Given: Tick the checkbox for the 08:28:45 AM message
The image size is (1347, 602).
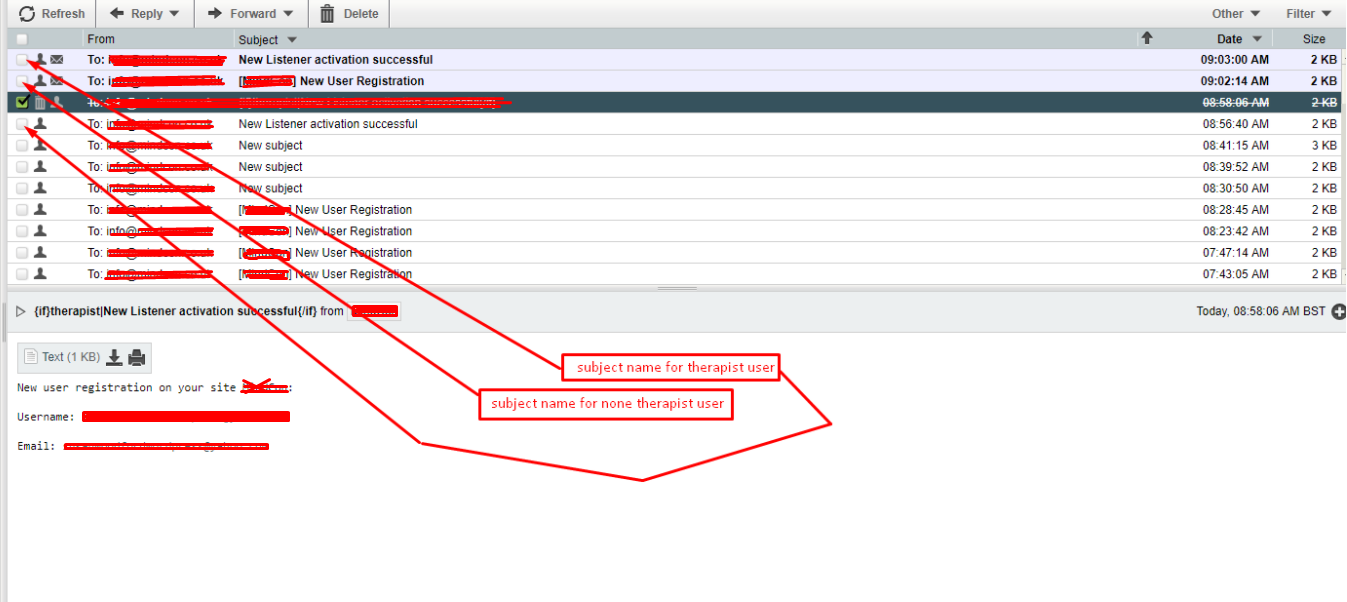Looking at the screenshot, I should 22,210.
